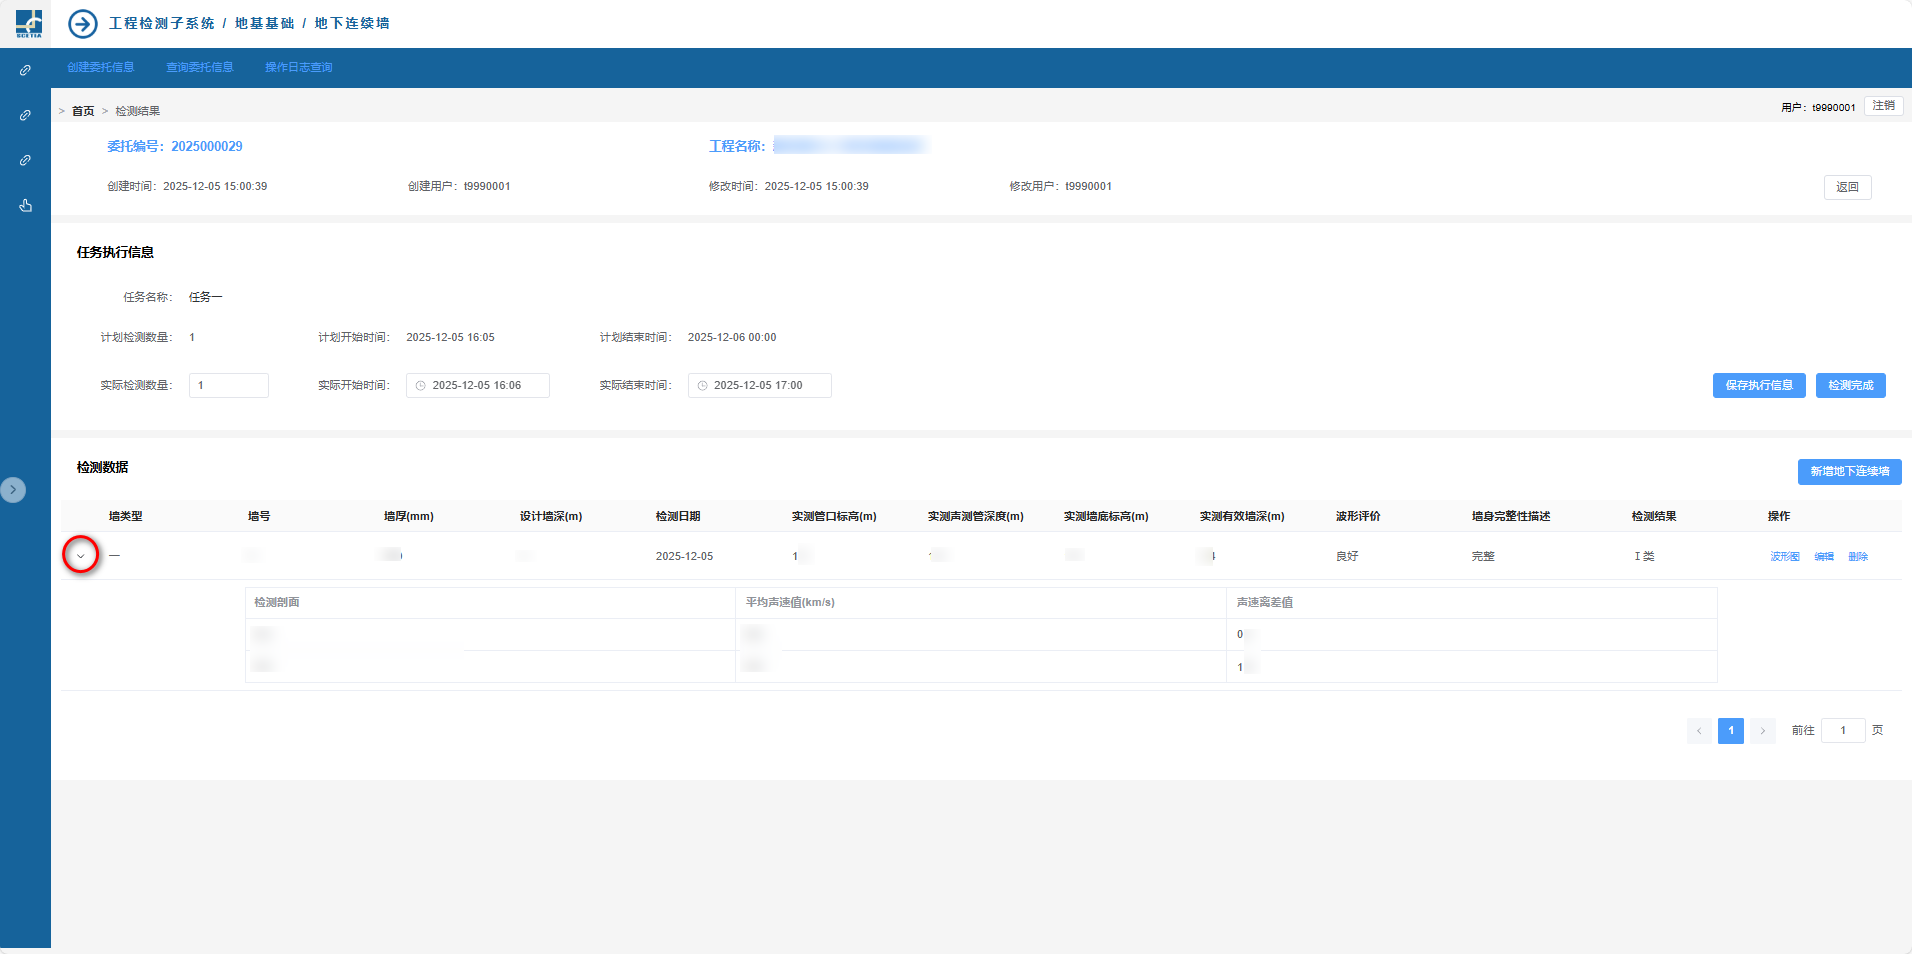Click the SCETIA logo icon
1912x954 pixels.
coord(29,23)
